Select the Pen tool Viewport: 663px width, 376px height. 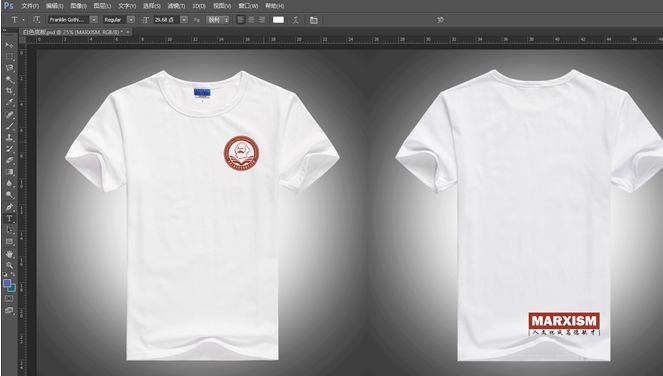[x=9, y=207]
